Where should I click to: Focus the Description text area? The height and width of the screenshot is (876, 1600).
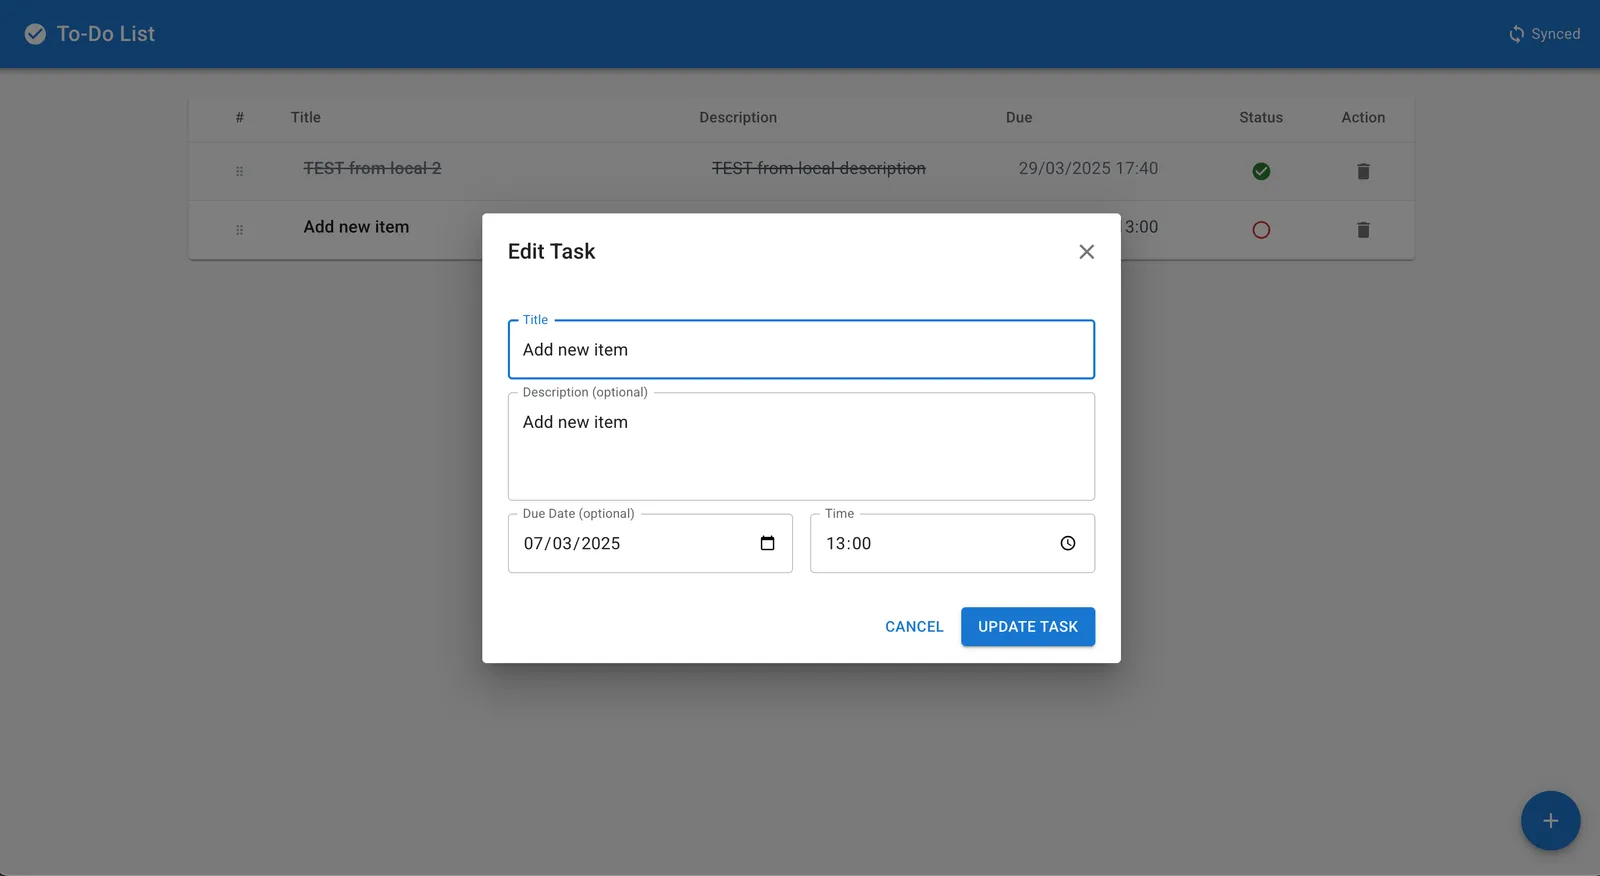click(801, 447)
